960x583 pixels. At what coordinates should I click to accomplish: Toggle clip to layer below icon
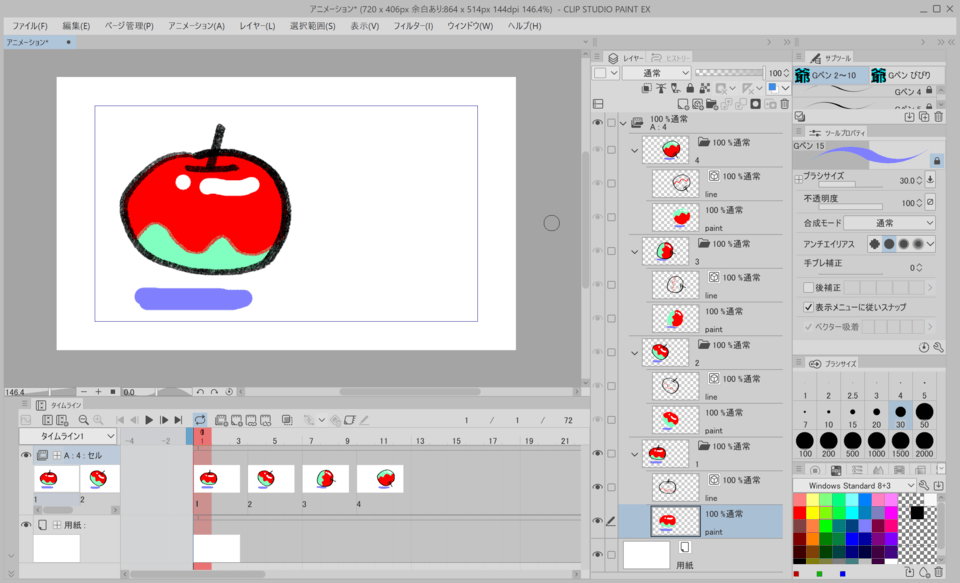(x=647, y=89)
